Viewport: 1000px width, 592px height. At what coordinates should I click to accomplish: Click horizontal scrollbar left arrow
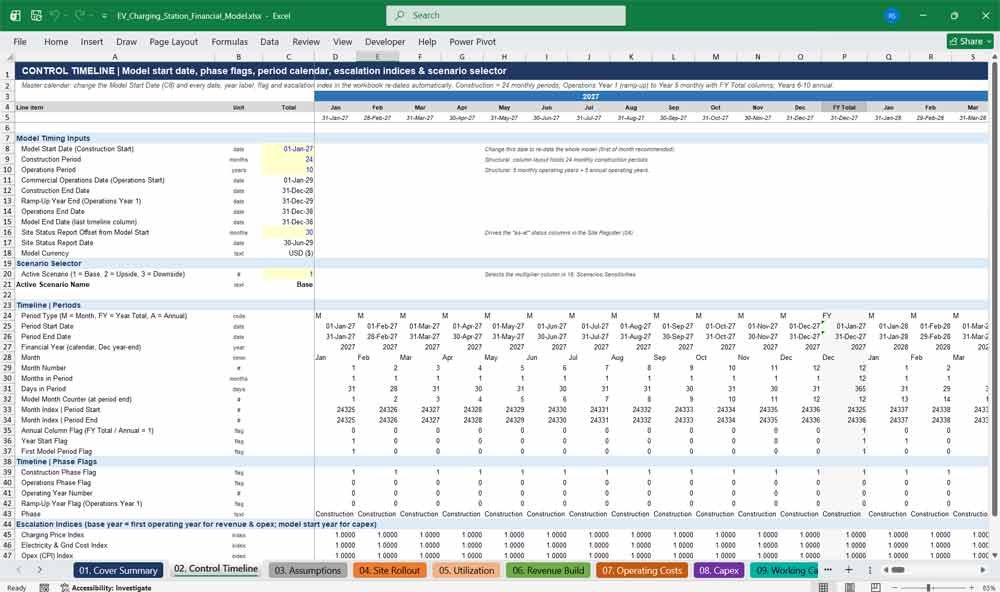tap(885, 570)
